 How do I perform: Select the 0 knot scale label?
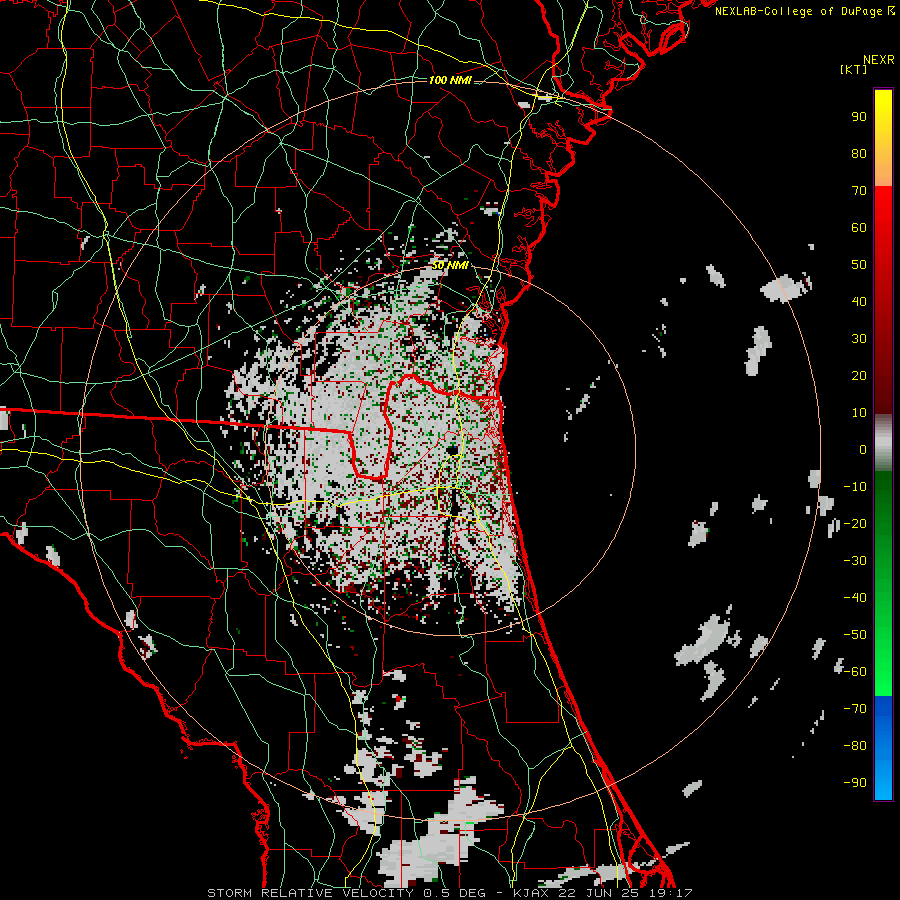click(863, 450)
